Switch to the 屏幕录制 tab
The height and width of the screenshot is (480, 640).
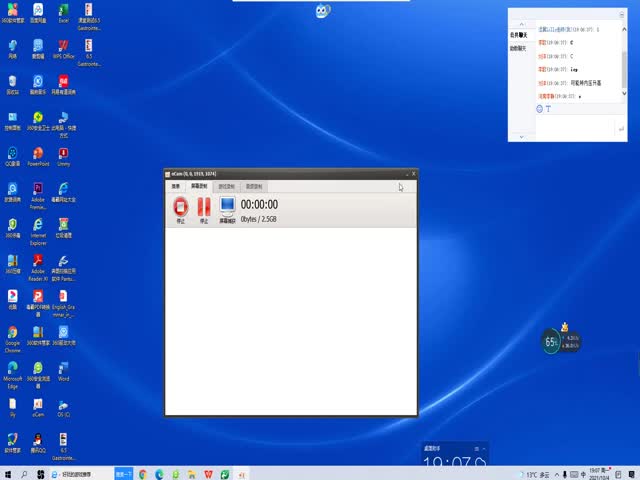(200, 186)
